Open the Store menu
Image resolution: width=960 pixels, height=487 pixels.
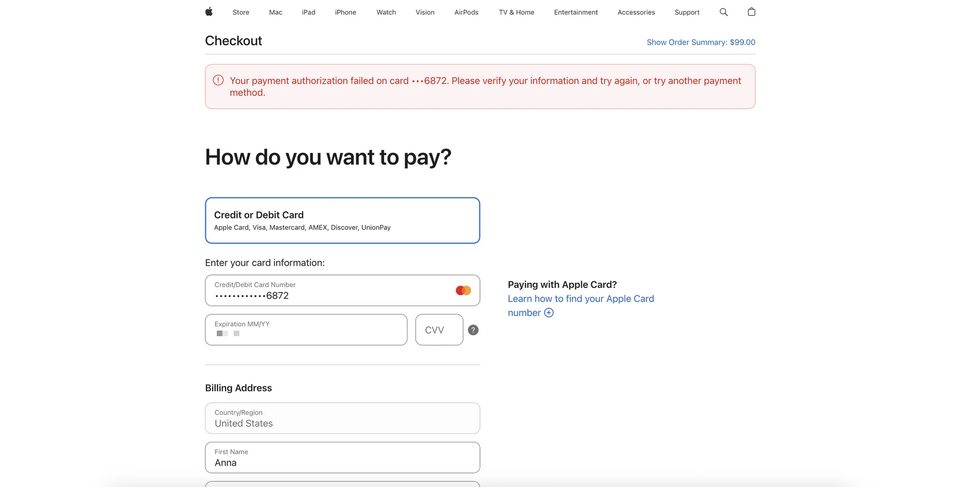point(241,12)
